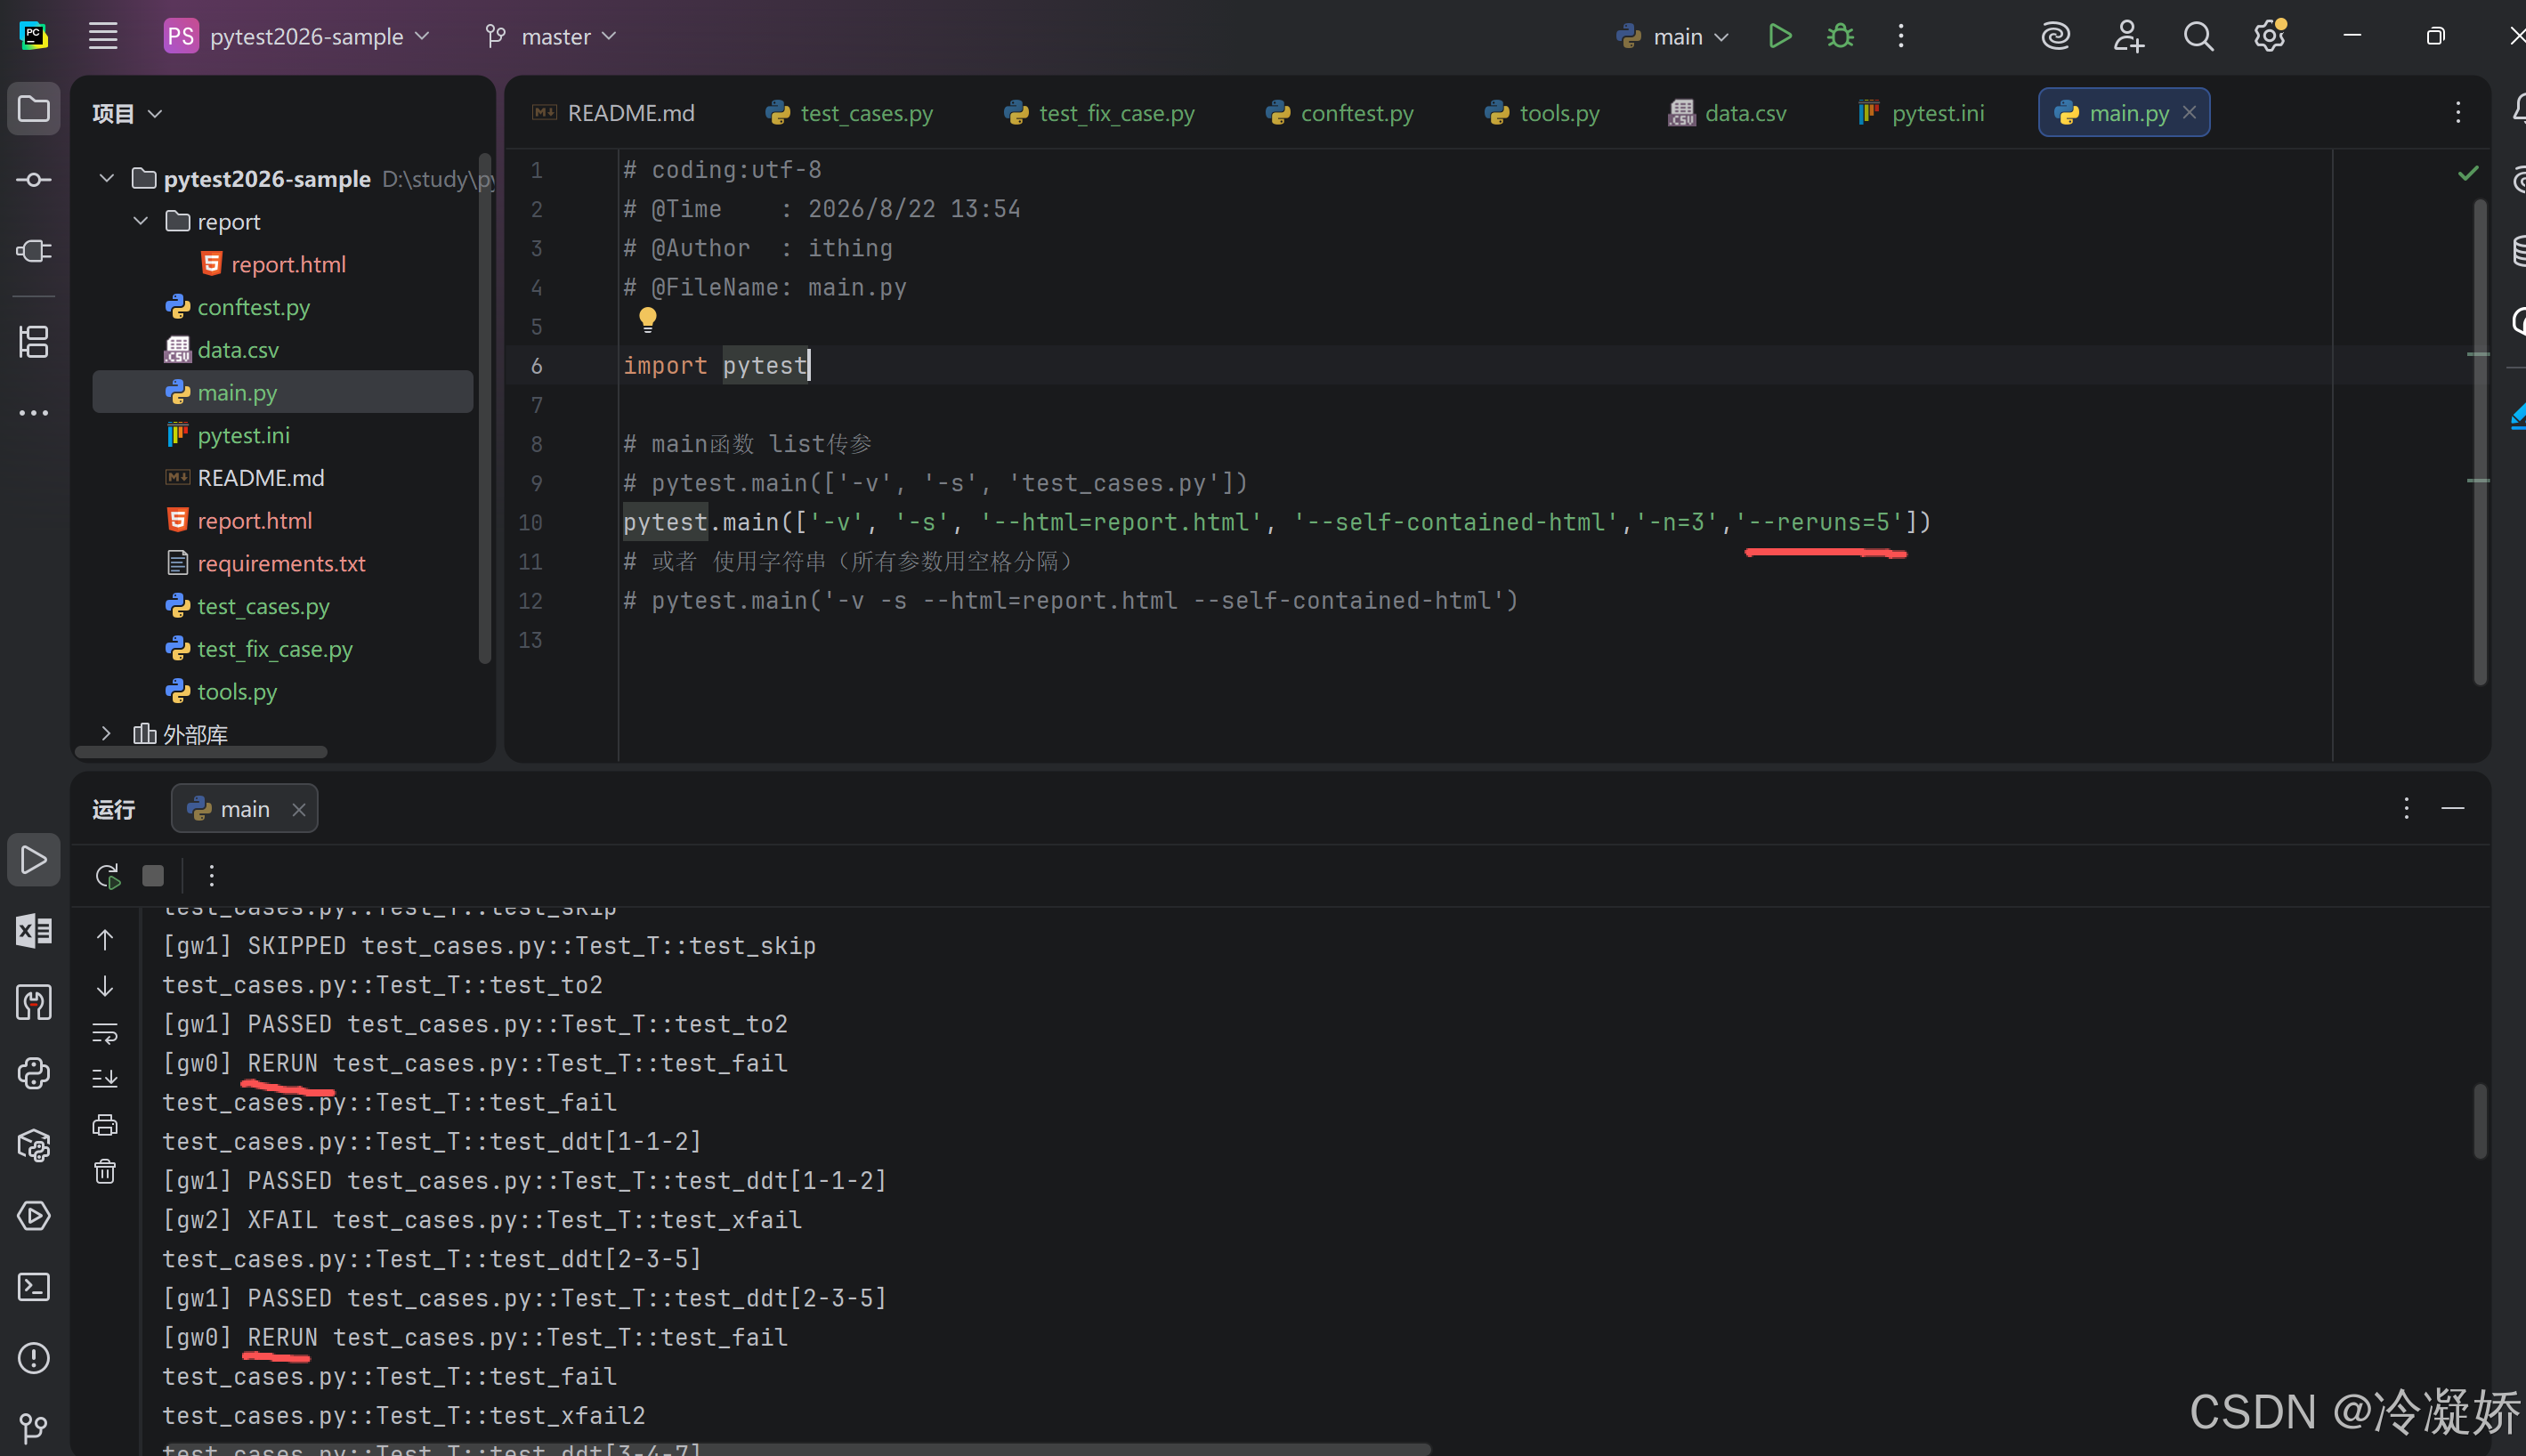This screenshot has height=1456, width=2526.
Task: Open the Services tool window icon
Action: tap(34, 1216)
